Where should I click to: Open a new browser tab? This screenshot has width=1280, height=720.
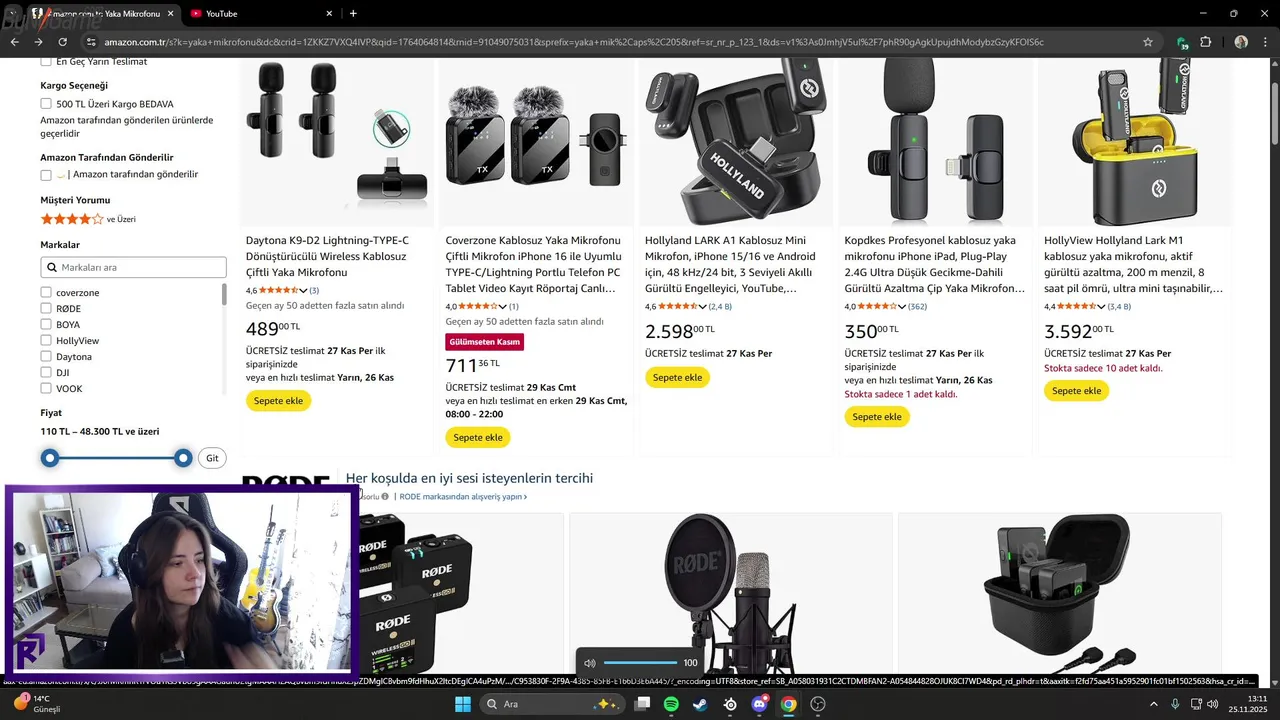tap(353, 14)
